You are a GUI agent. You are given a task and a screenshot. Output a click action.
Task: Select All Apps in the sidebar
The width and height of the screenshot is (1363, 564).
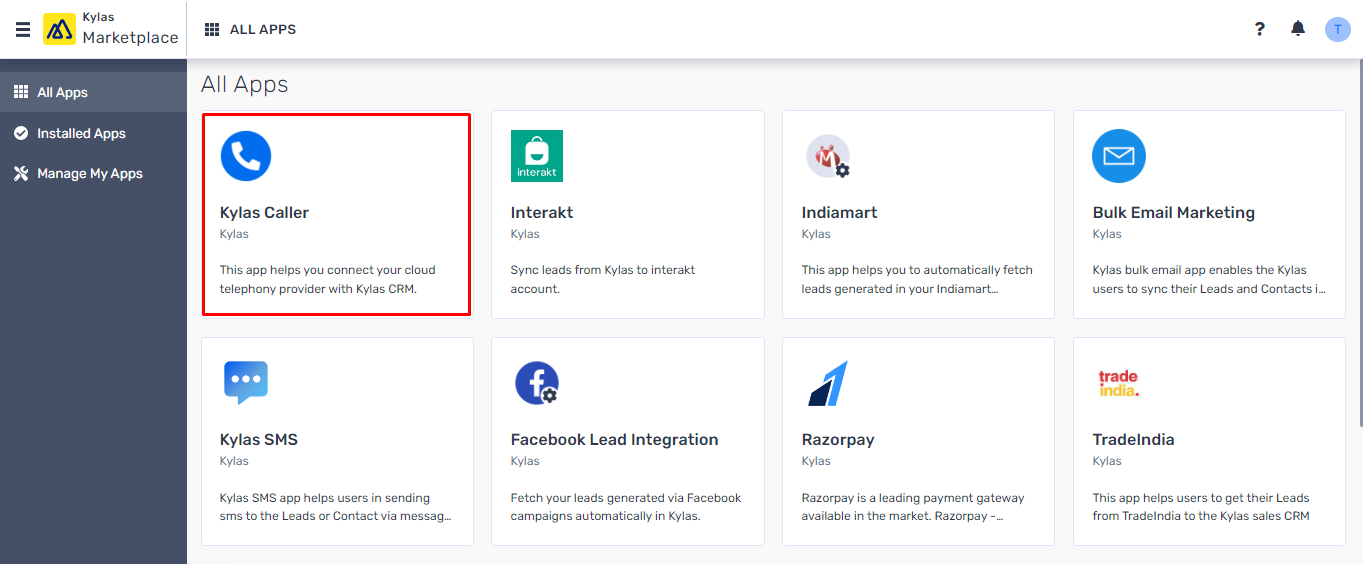tap(93, 92)
